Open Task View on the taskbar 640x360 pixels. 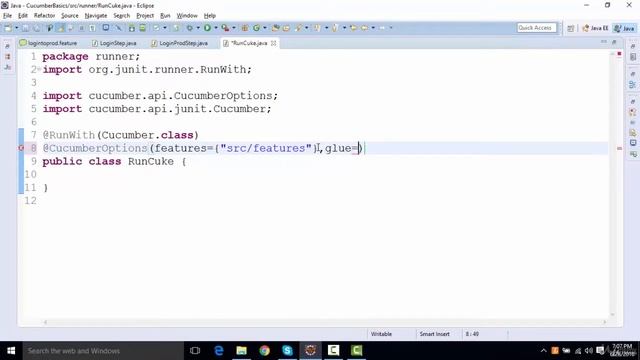pyautogui.click(x=195, y=351)
